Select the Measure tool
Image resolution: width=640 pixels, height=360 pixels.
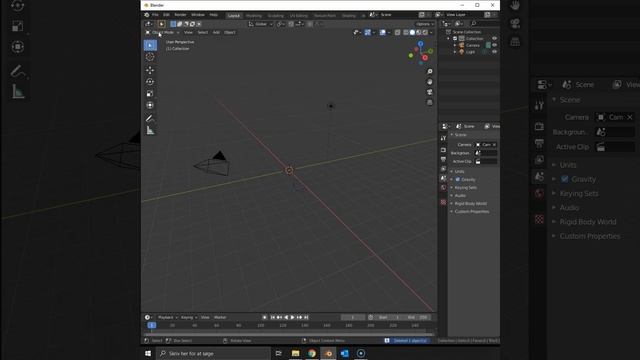tap(150, 131)
